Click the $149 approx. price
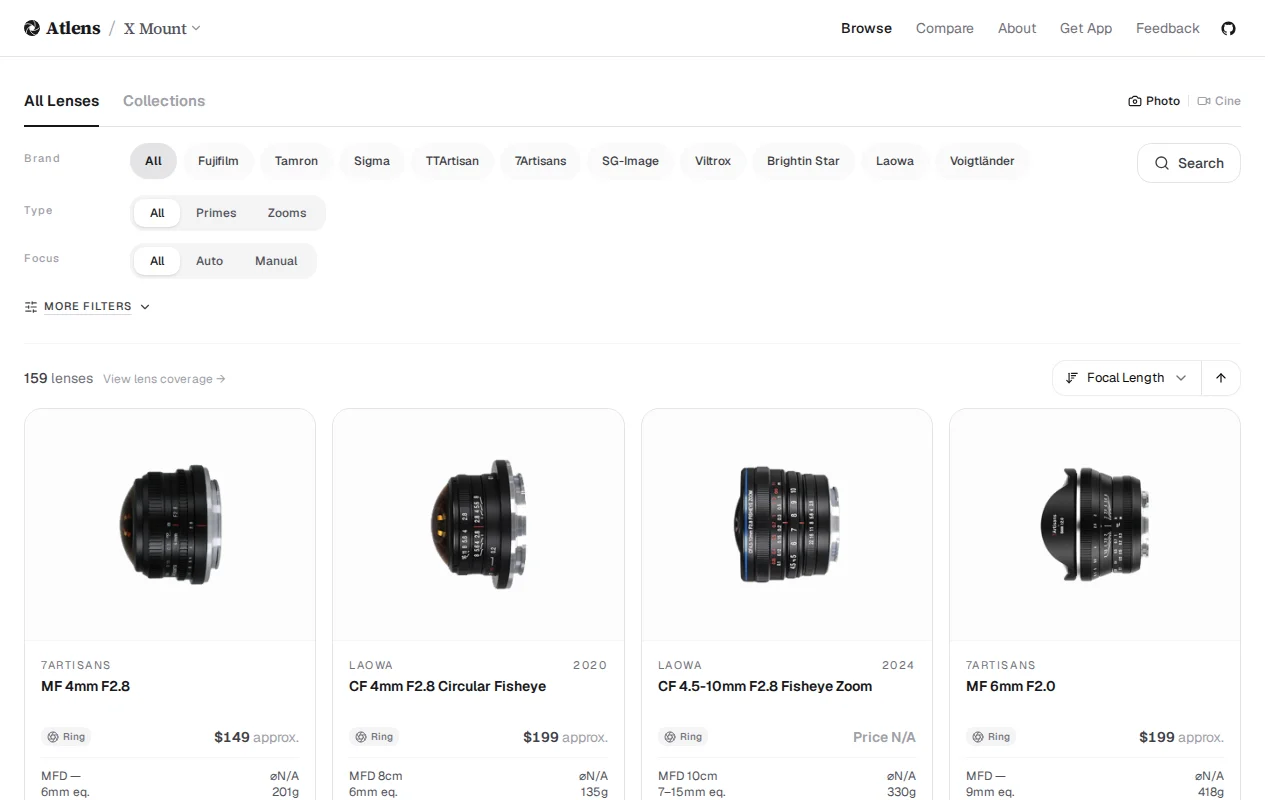The image size is (1280, 800). [256, 737]
